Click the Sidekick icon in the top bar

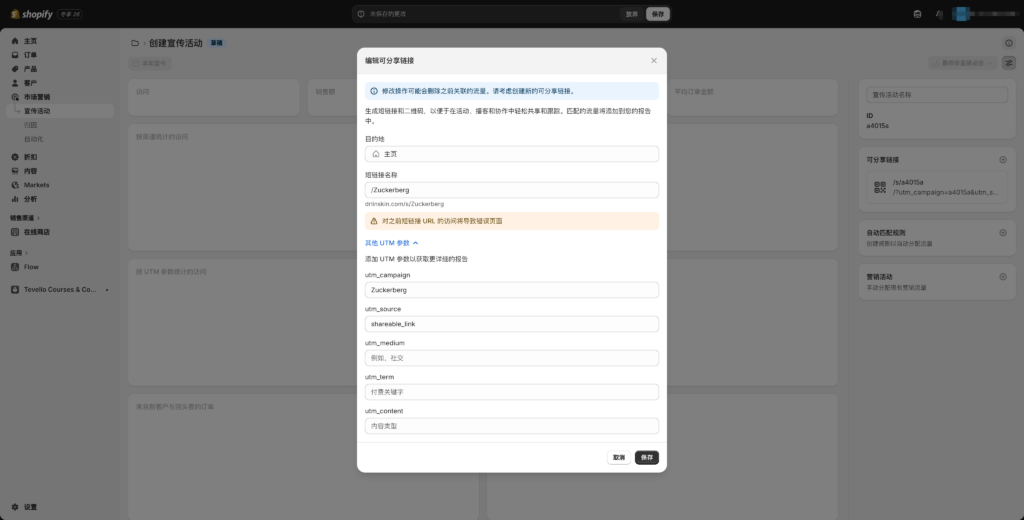point(918,14)
